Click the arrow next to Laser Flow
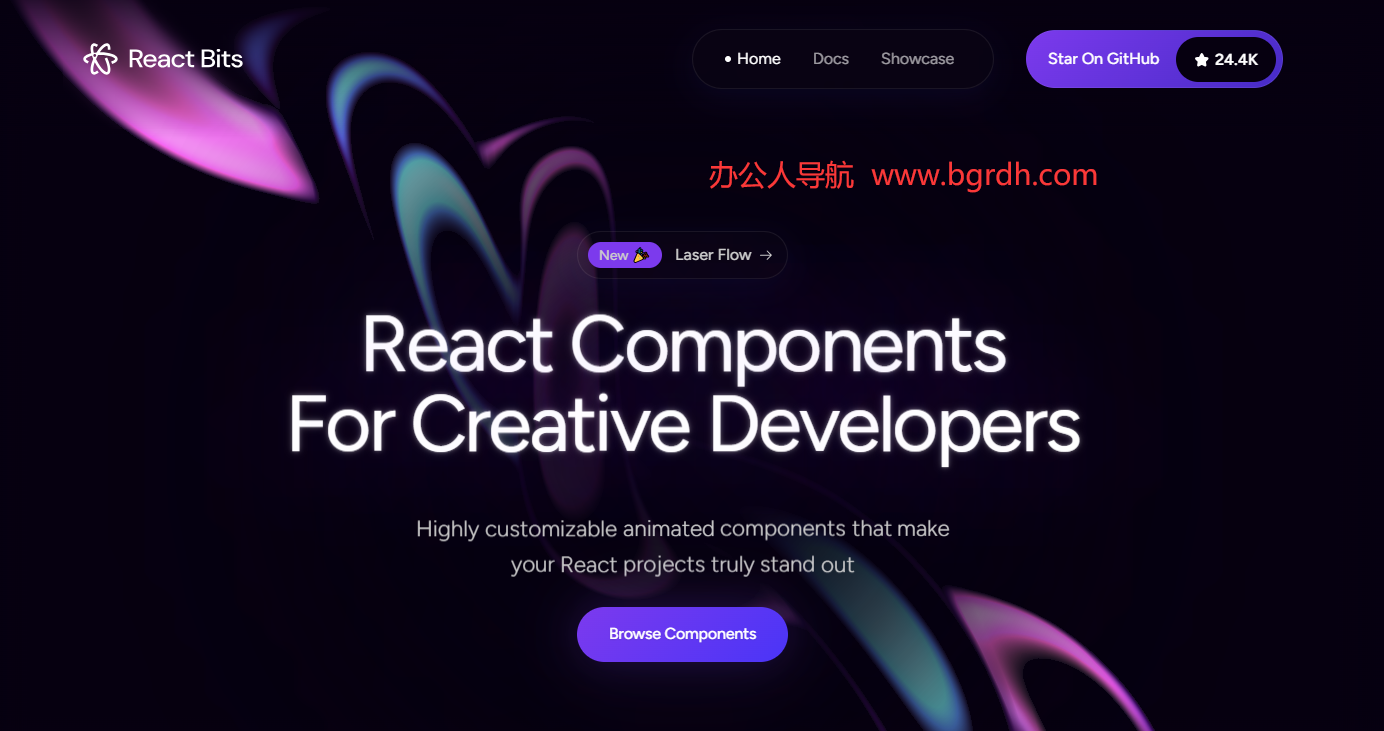1384x731 pixels. [x=766, y=255]
